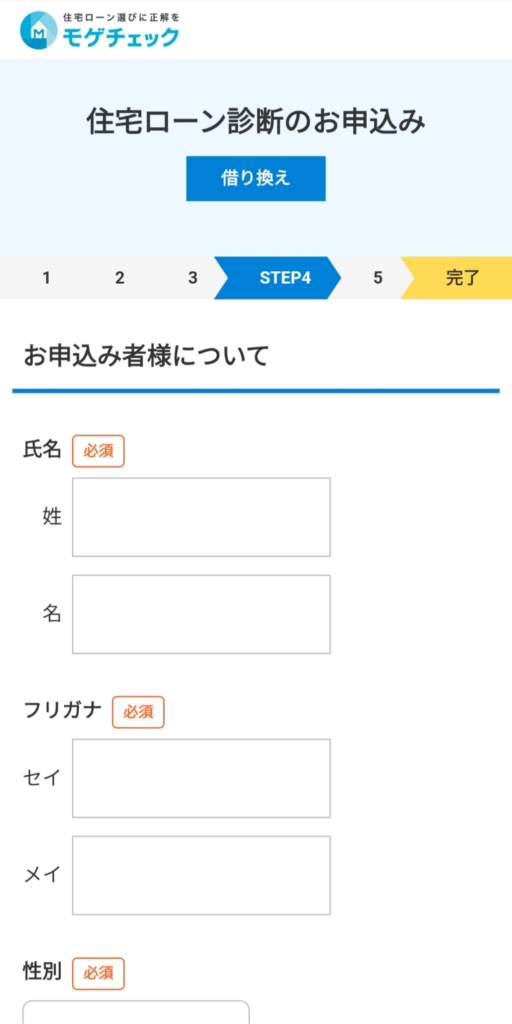Click the 借り換え button

point(256,178)
